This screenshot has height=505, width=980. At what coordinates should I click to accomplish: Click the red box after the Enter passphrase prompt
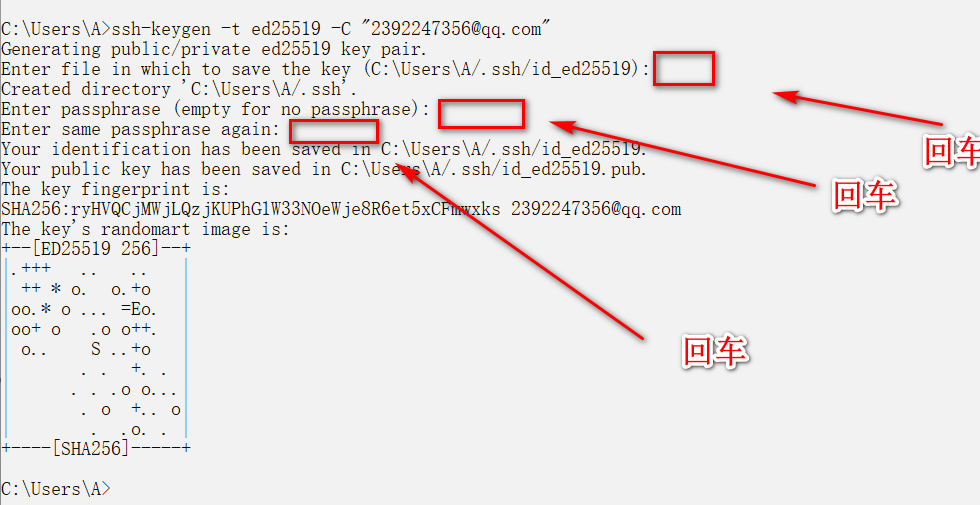point(481,114)
